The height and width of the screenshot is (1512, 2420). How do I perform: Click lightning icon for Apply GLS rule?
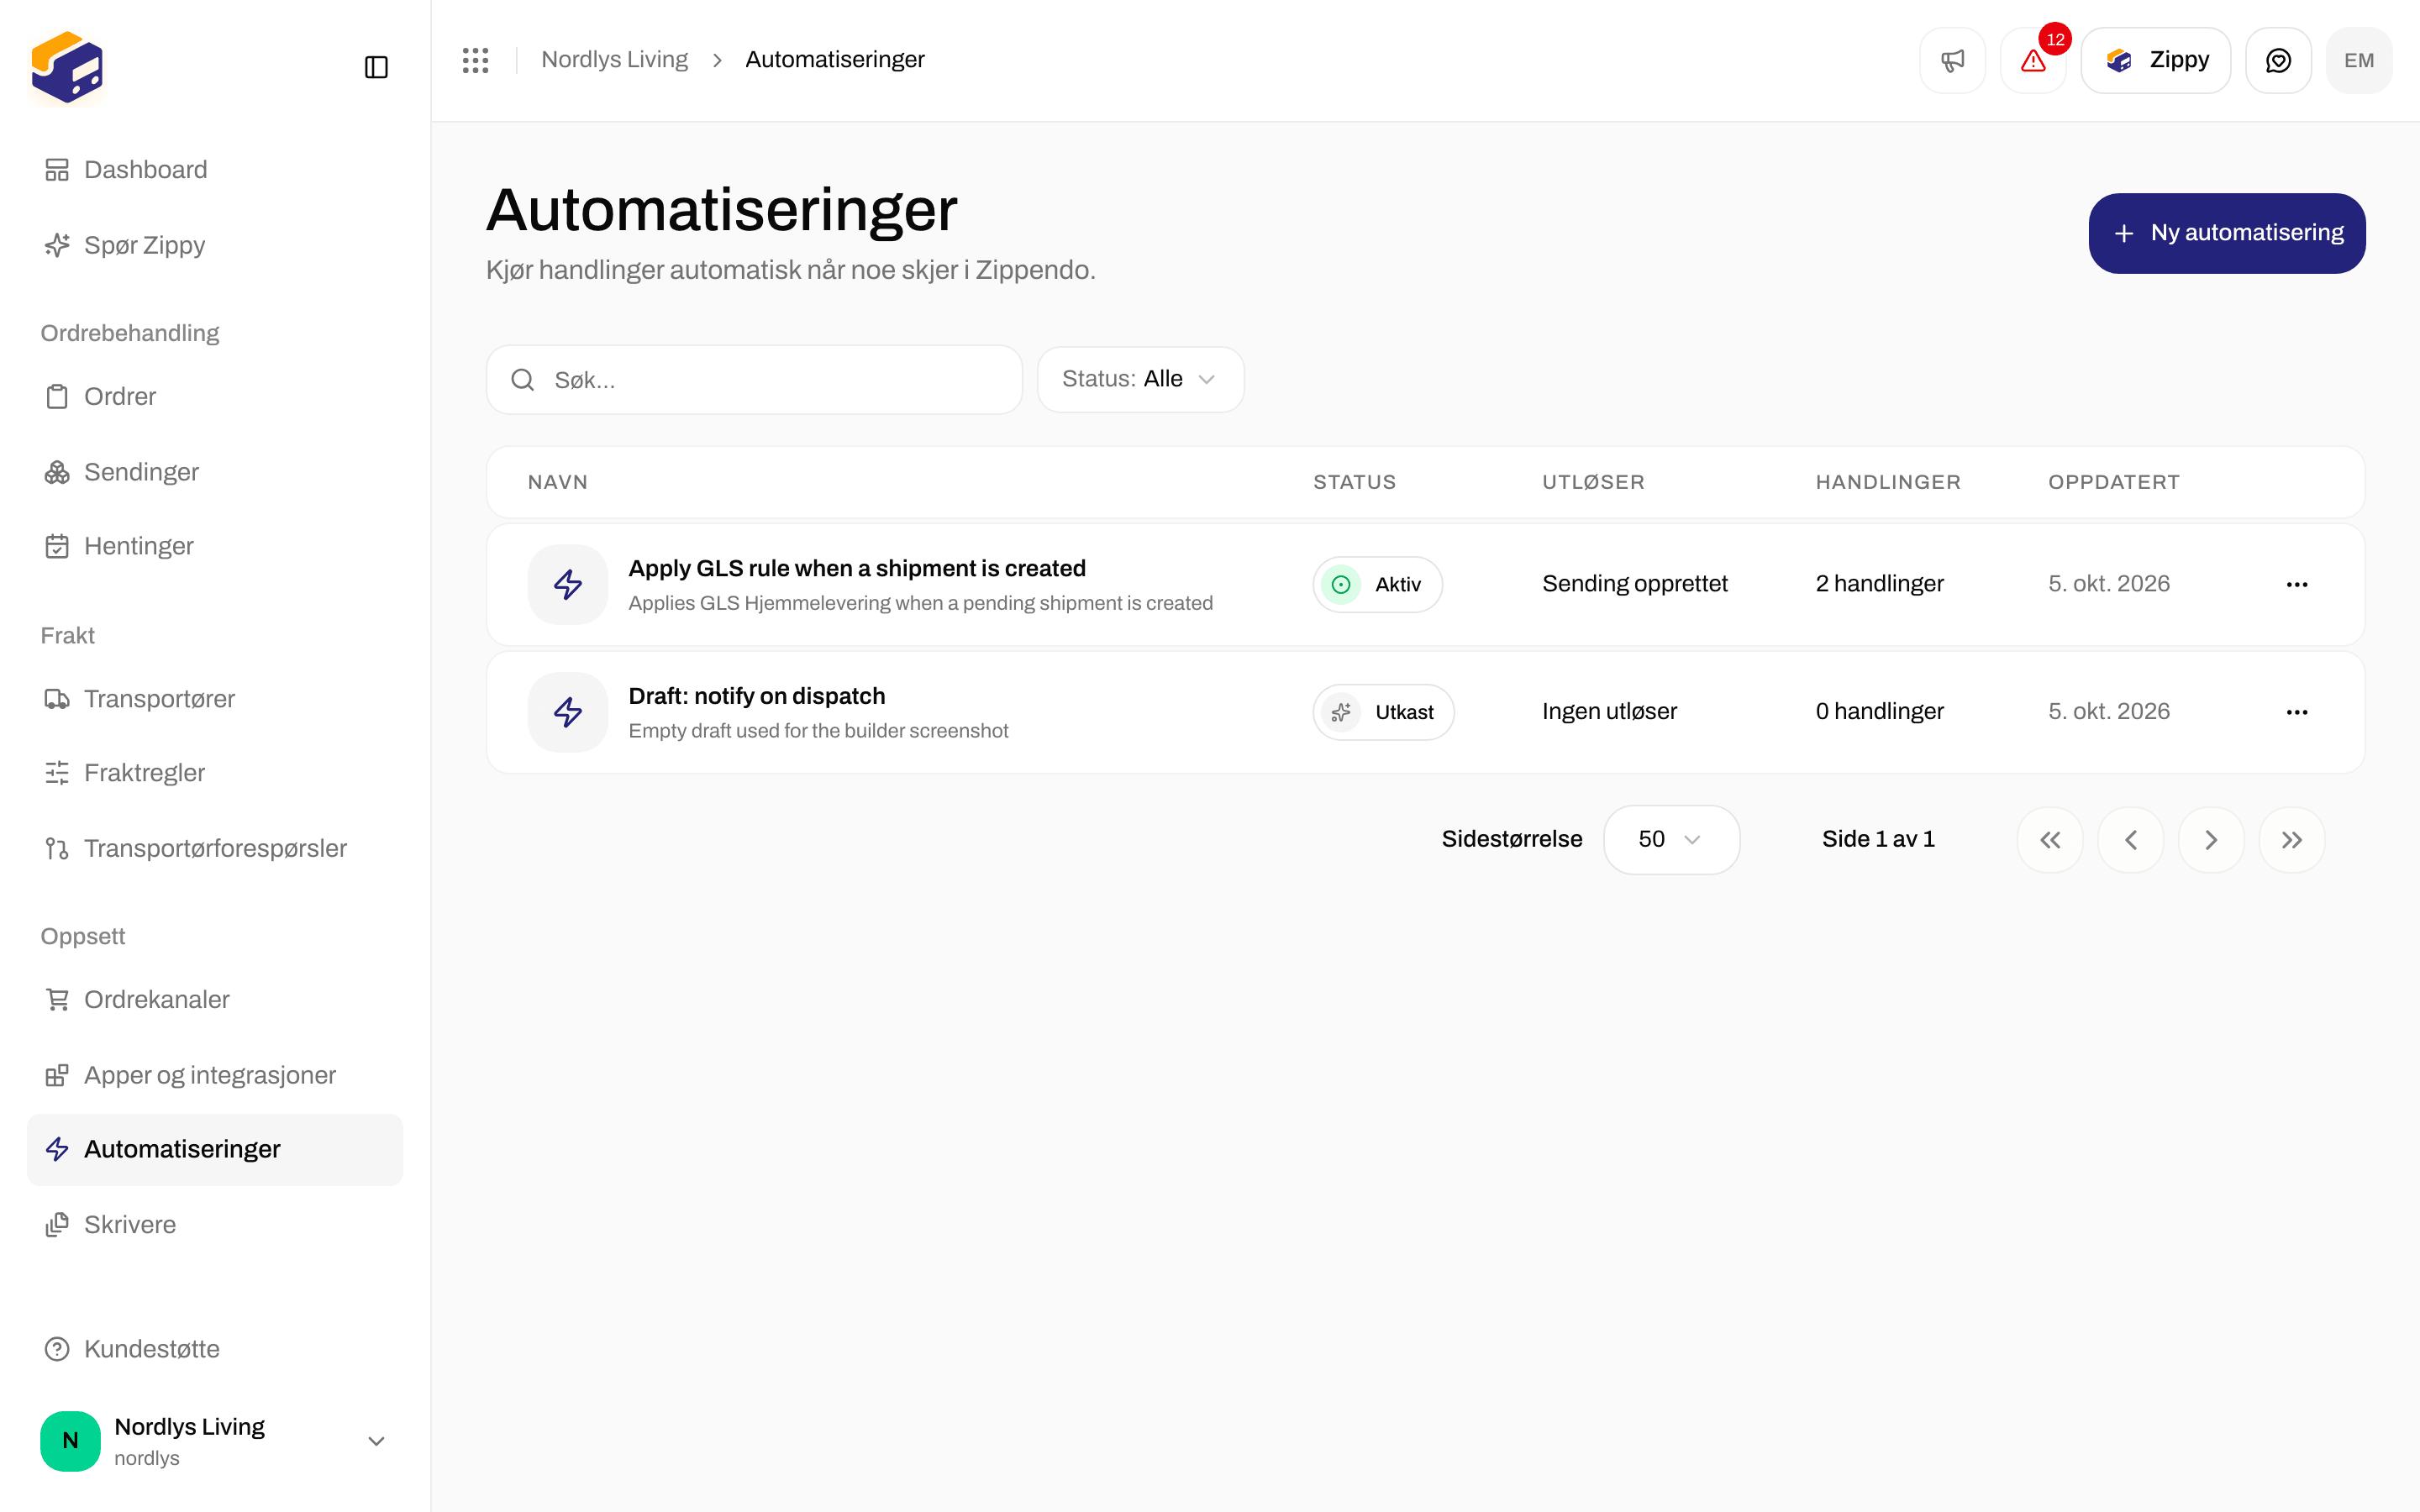[x=568, y=584]
